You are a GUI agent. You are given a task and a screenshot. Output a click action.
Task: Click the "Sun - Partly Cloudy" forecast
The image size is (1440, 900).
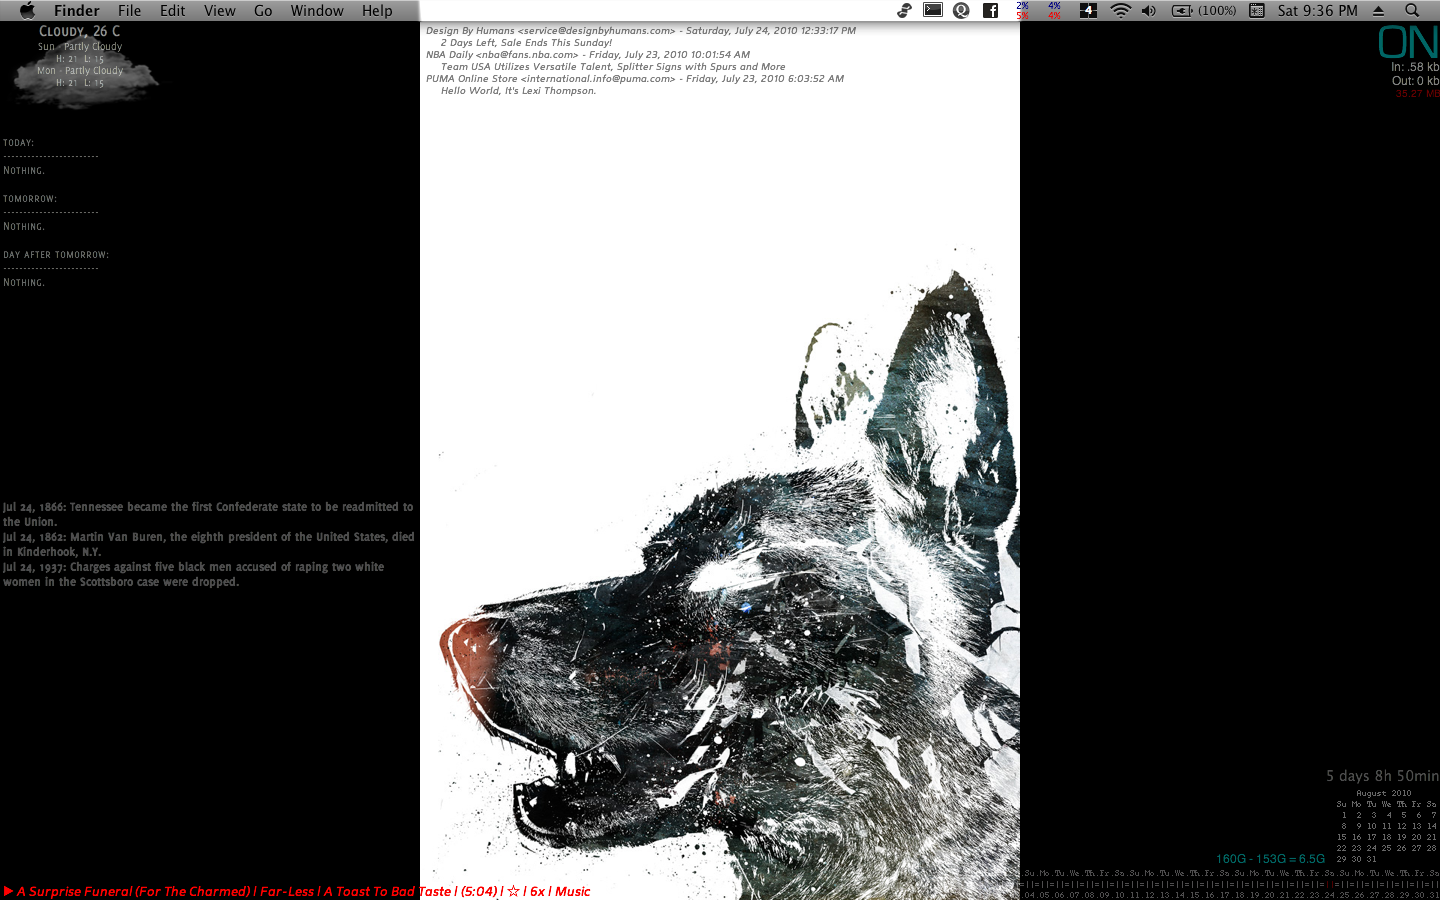[80, 47]
